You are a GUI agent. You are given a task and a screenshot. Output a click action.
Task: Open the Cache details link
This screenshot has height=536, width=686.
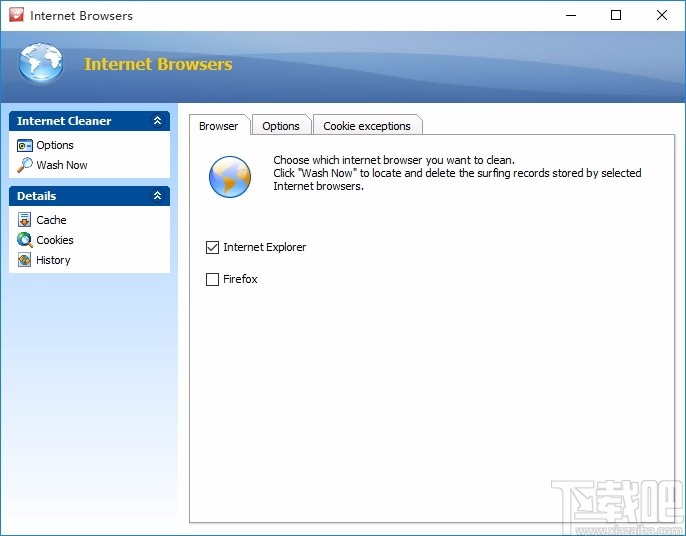coord(51,220)
